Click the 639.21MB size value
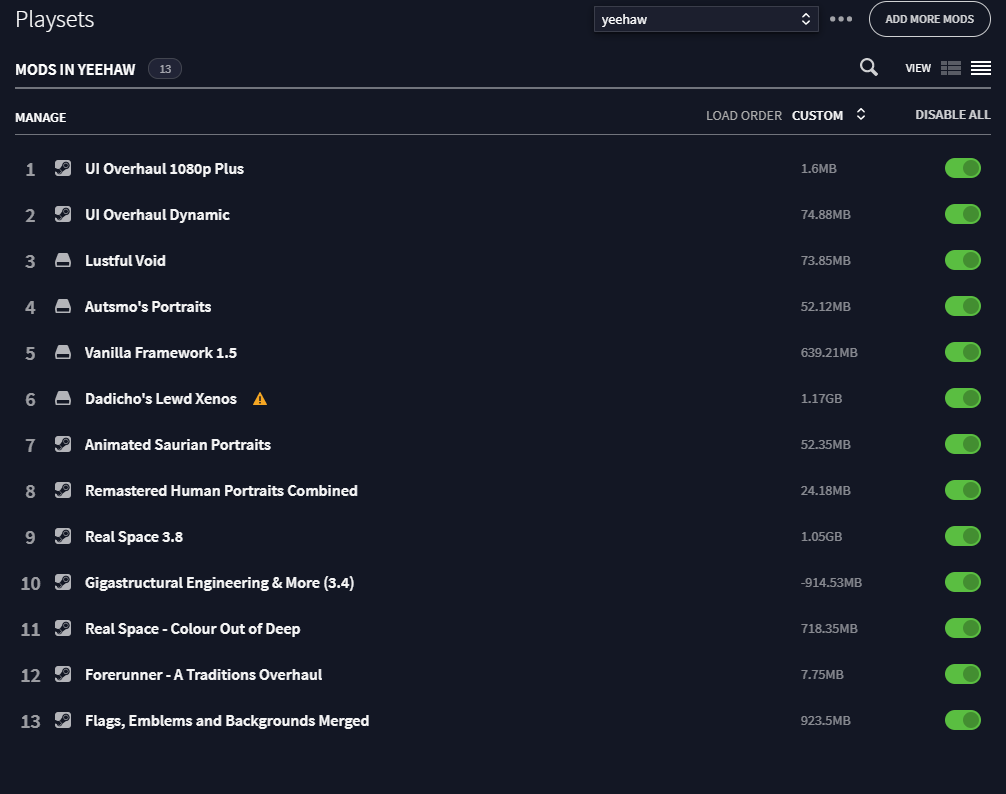 829,352
